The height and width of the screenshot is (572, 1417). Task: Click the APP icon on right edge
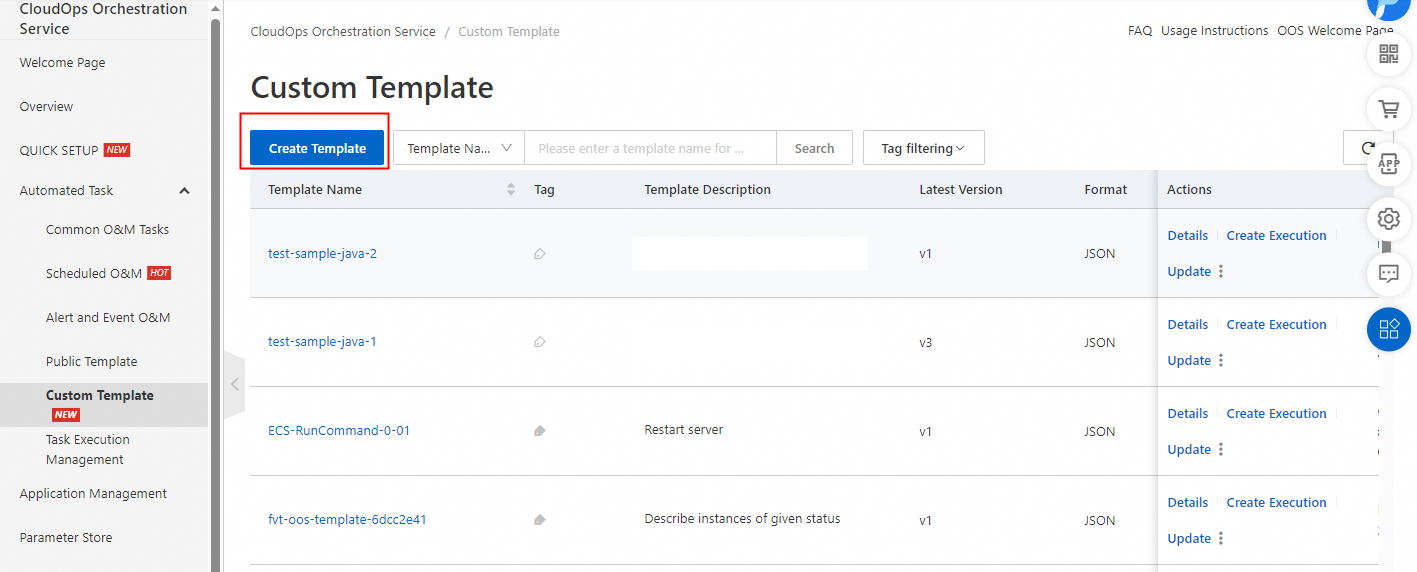click(1389, 163)
